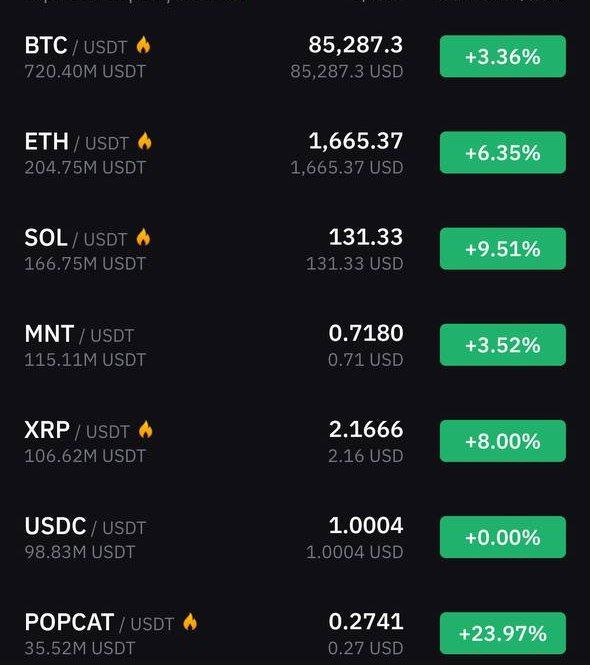
Task: Click the +6.35% change badge for ETH
Action: (x=503, y=153)
